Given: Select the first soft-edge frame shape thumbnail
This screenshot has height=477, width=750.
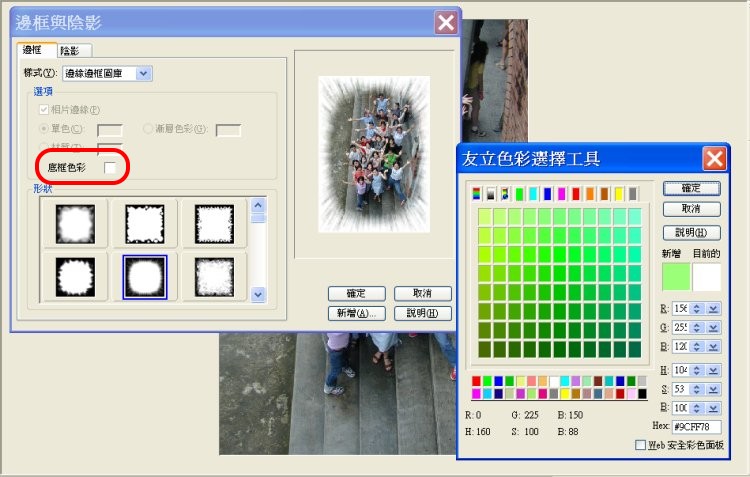Looking at the screenshot, I should tap(76, 221).
